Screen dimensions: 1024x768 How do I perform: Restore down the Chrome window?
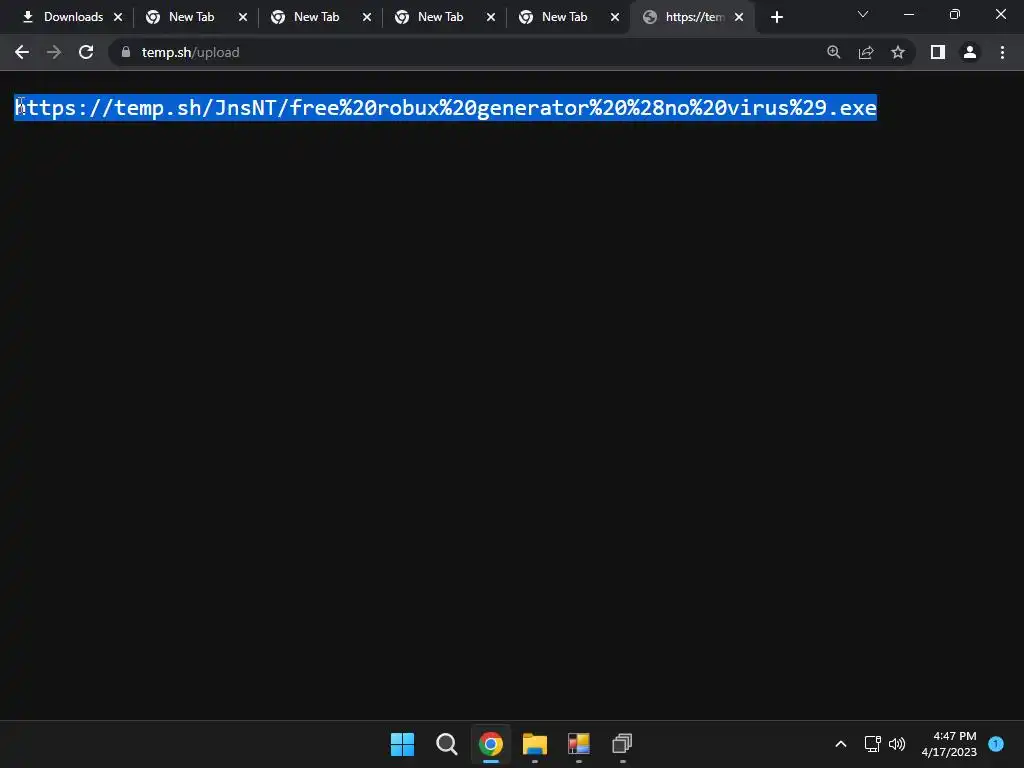coord(955,14)
